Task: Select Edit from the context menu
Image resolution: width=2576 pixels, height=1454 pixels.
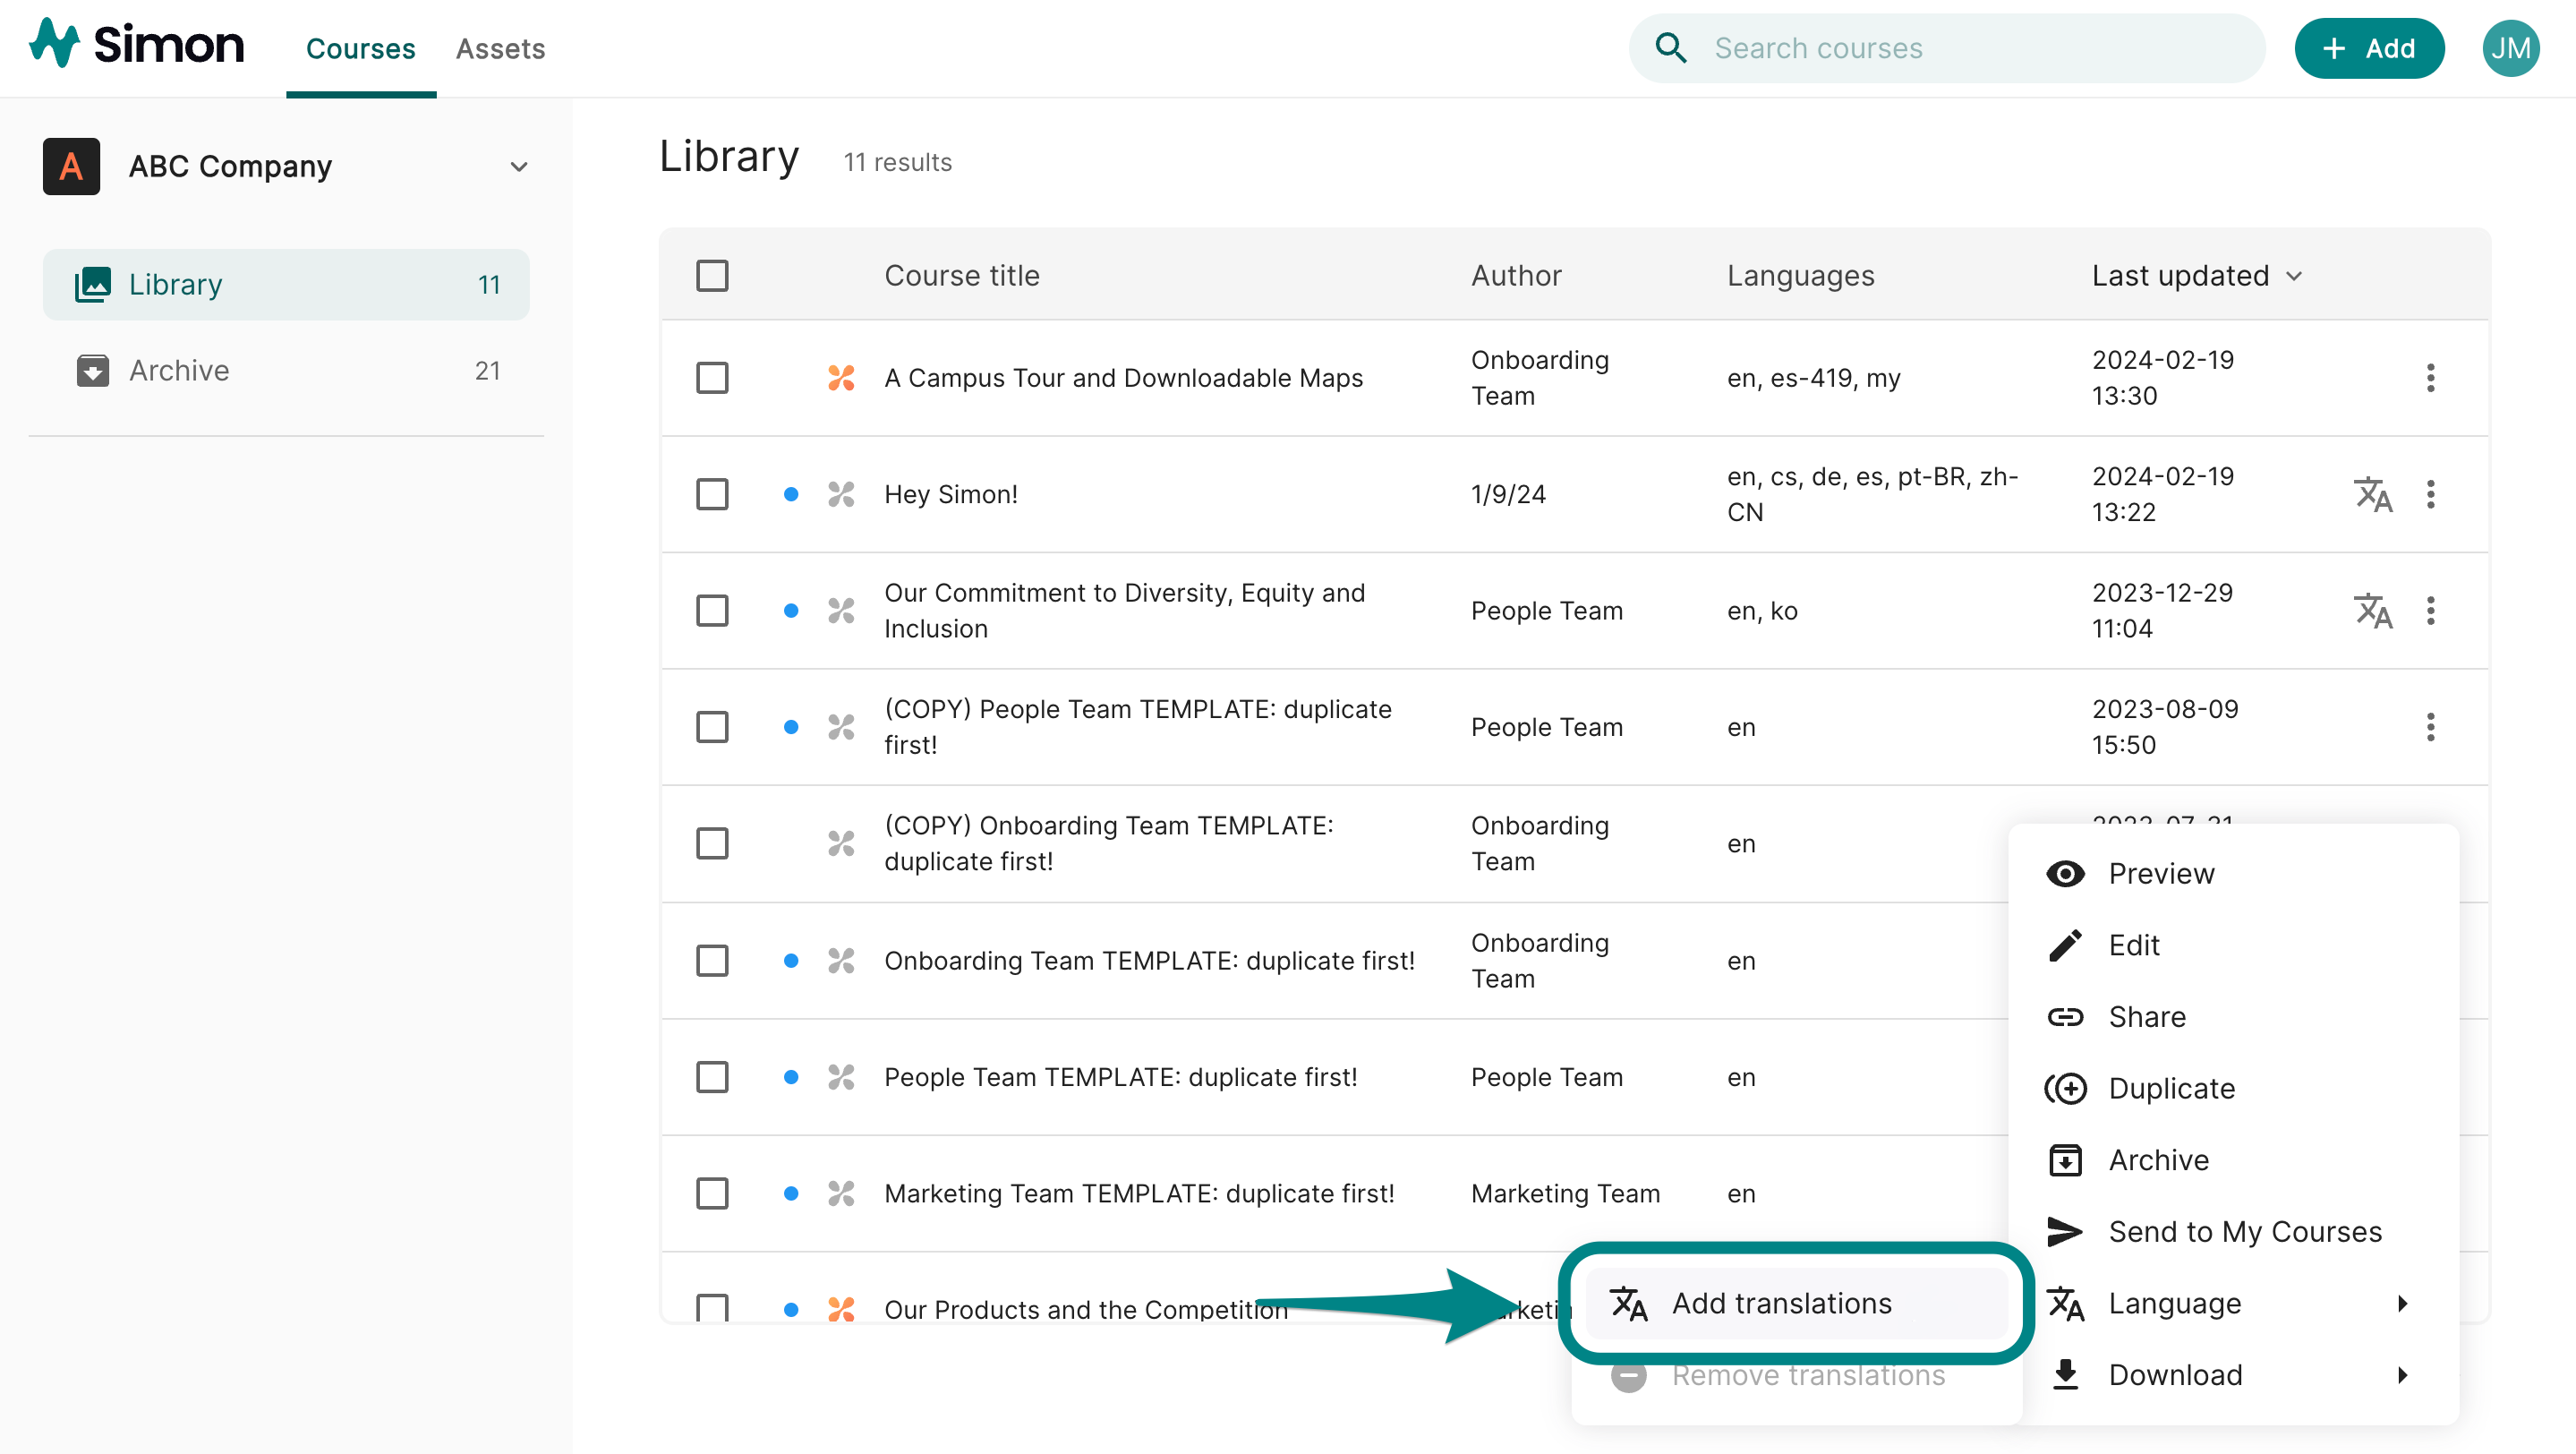Action: pyautogui.click(x=2233, y=945)
